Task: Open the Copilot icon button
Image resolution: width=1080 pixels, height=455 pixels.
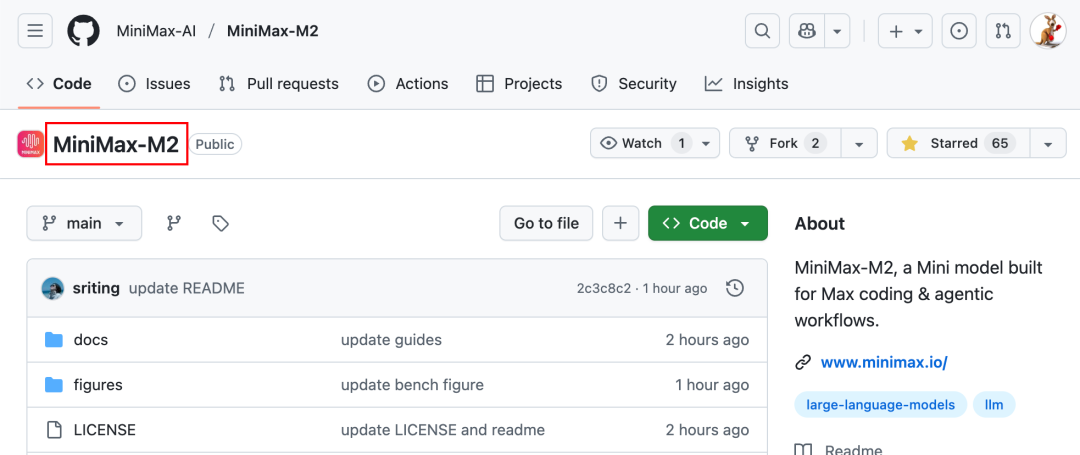Action: pos(805,31)
